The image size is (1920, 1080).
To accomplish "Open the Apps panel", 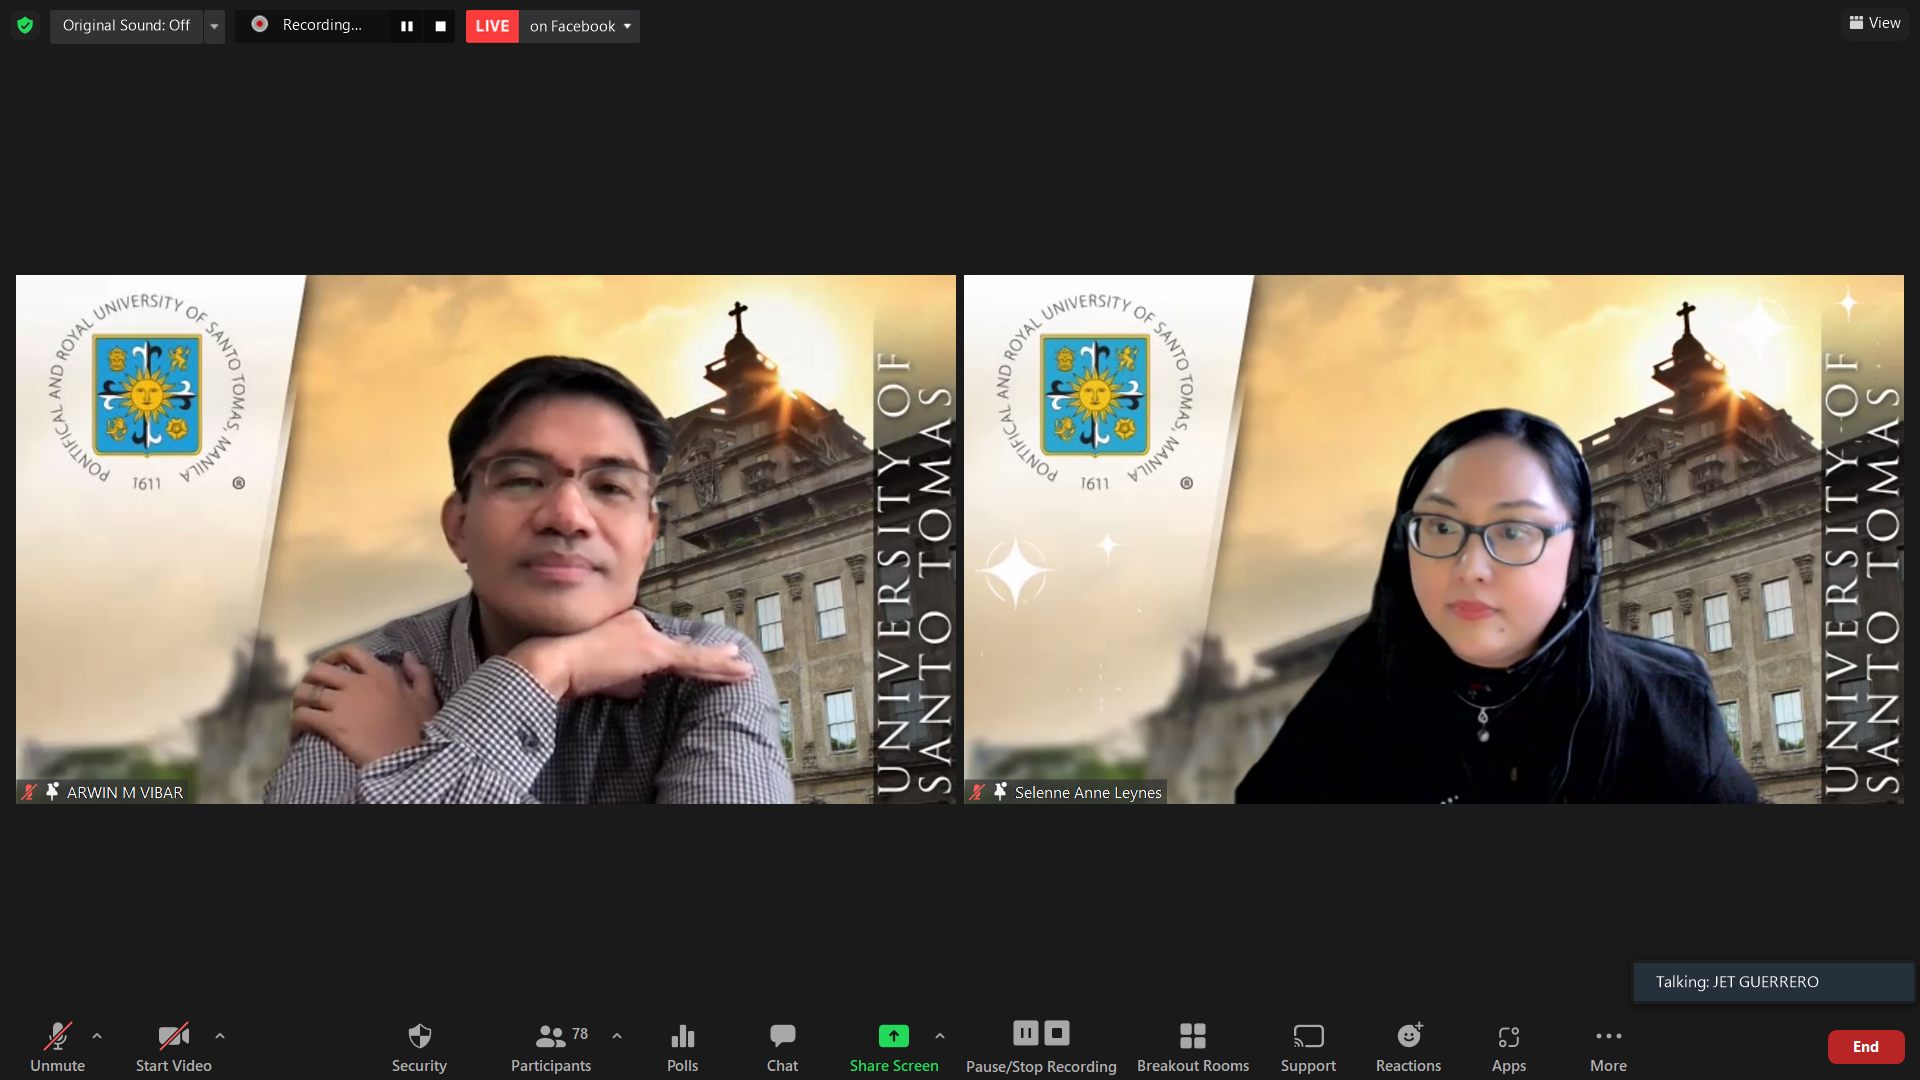I will pyautogui.click(x=1508, y=1046).
